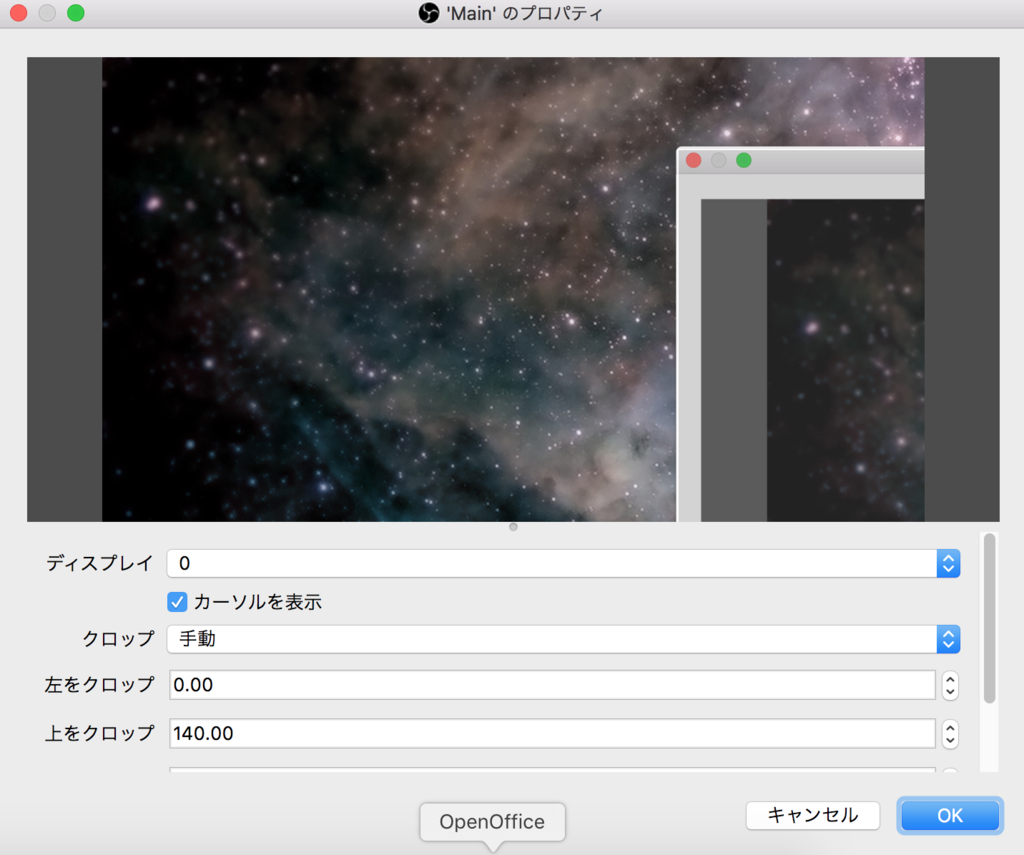This screenshot has height=855, width=1024.
Task: Click the 左をクロップ label text
Action: (x=99, y=685)
